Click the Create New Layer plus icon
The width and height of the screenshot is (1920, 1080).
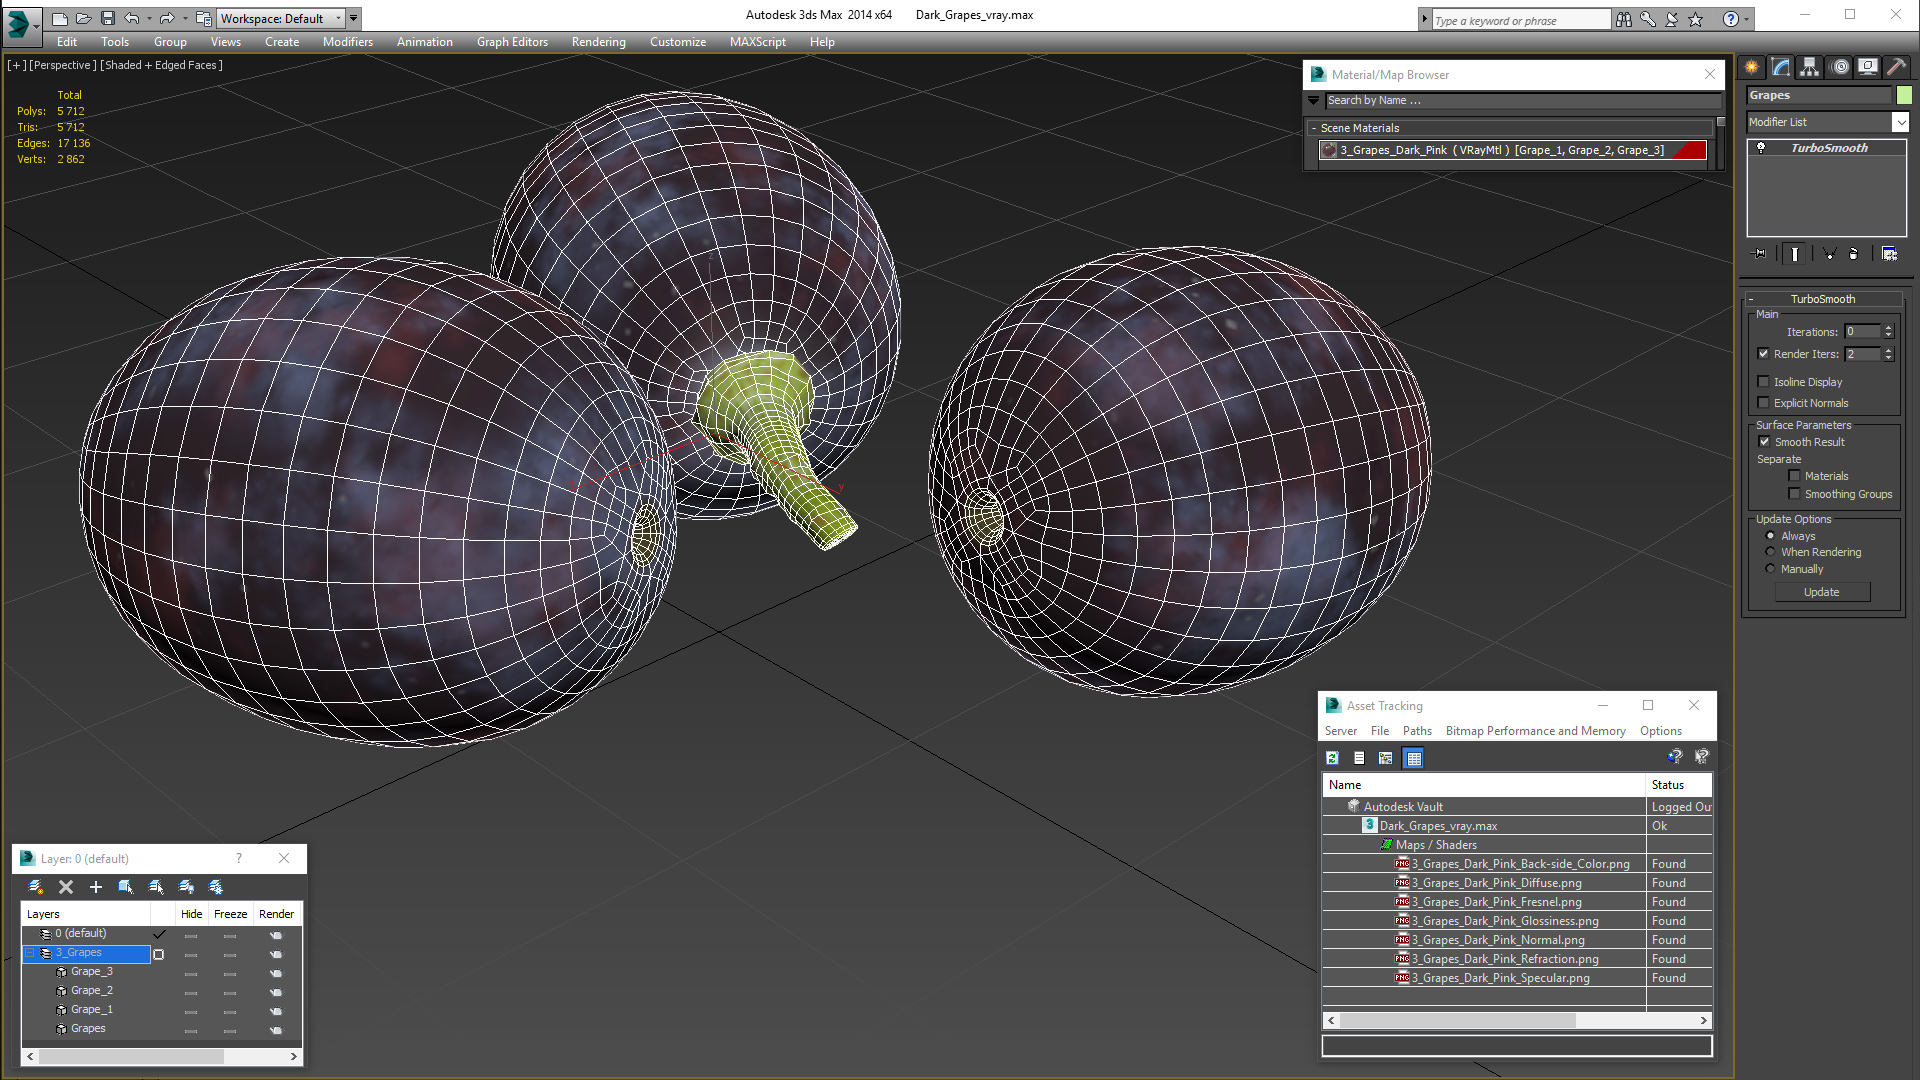[x=96, y=887]
